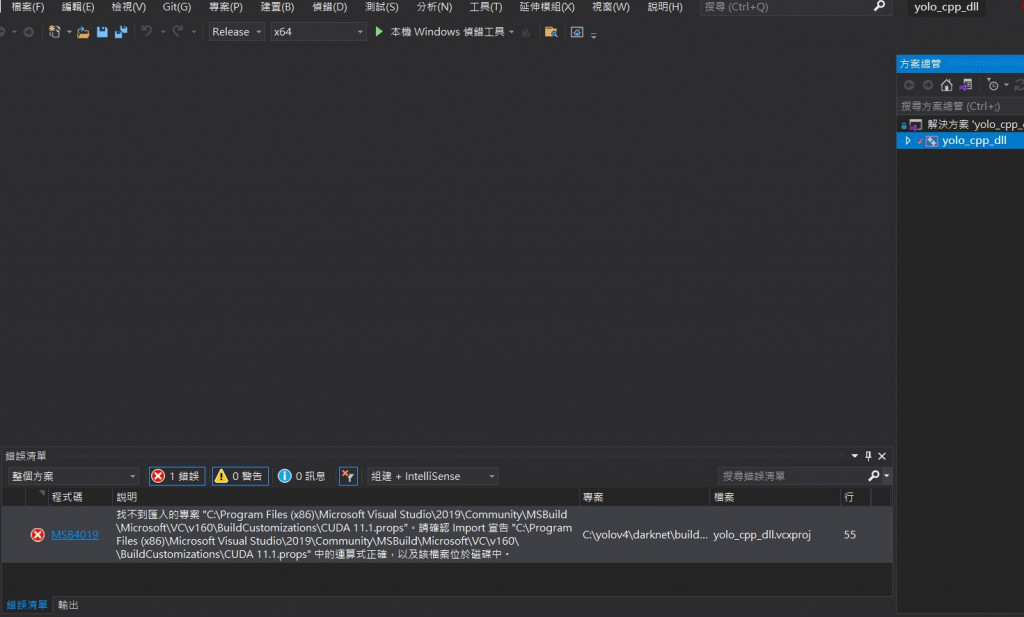Click the Open File folder icon
This screenshot has width=1024, height=617.
tap(83, 32)
